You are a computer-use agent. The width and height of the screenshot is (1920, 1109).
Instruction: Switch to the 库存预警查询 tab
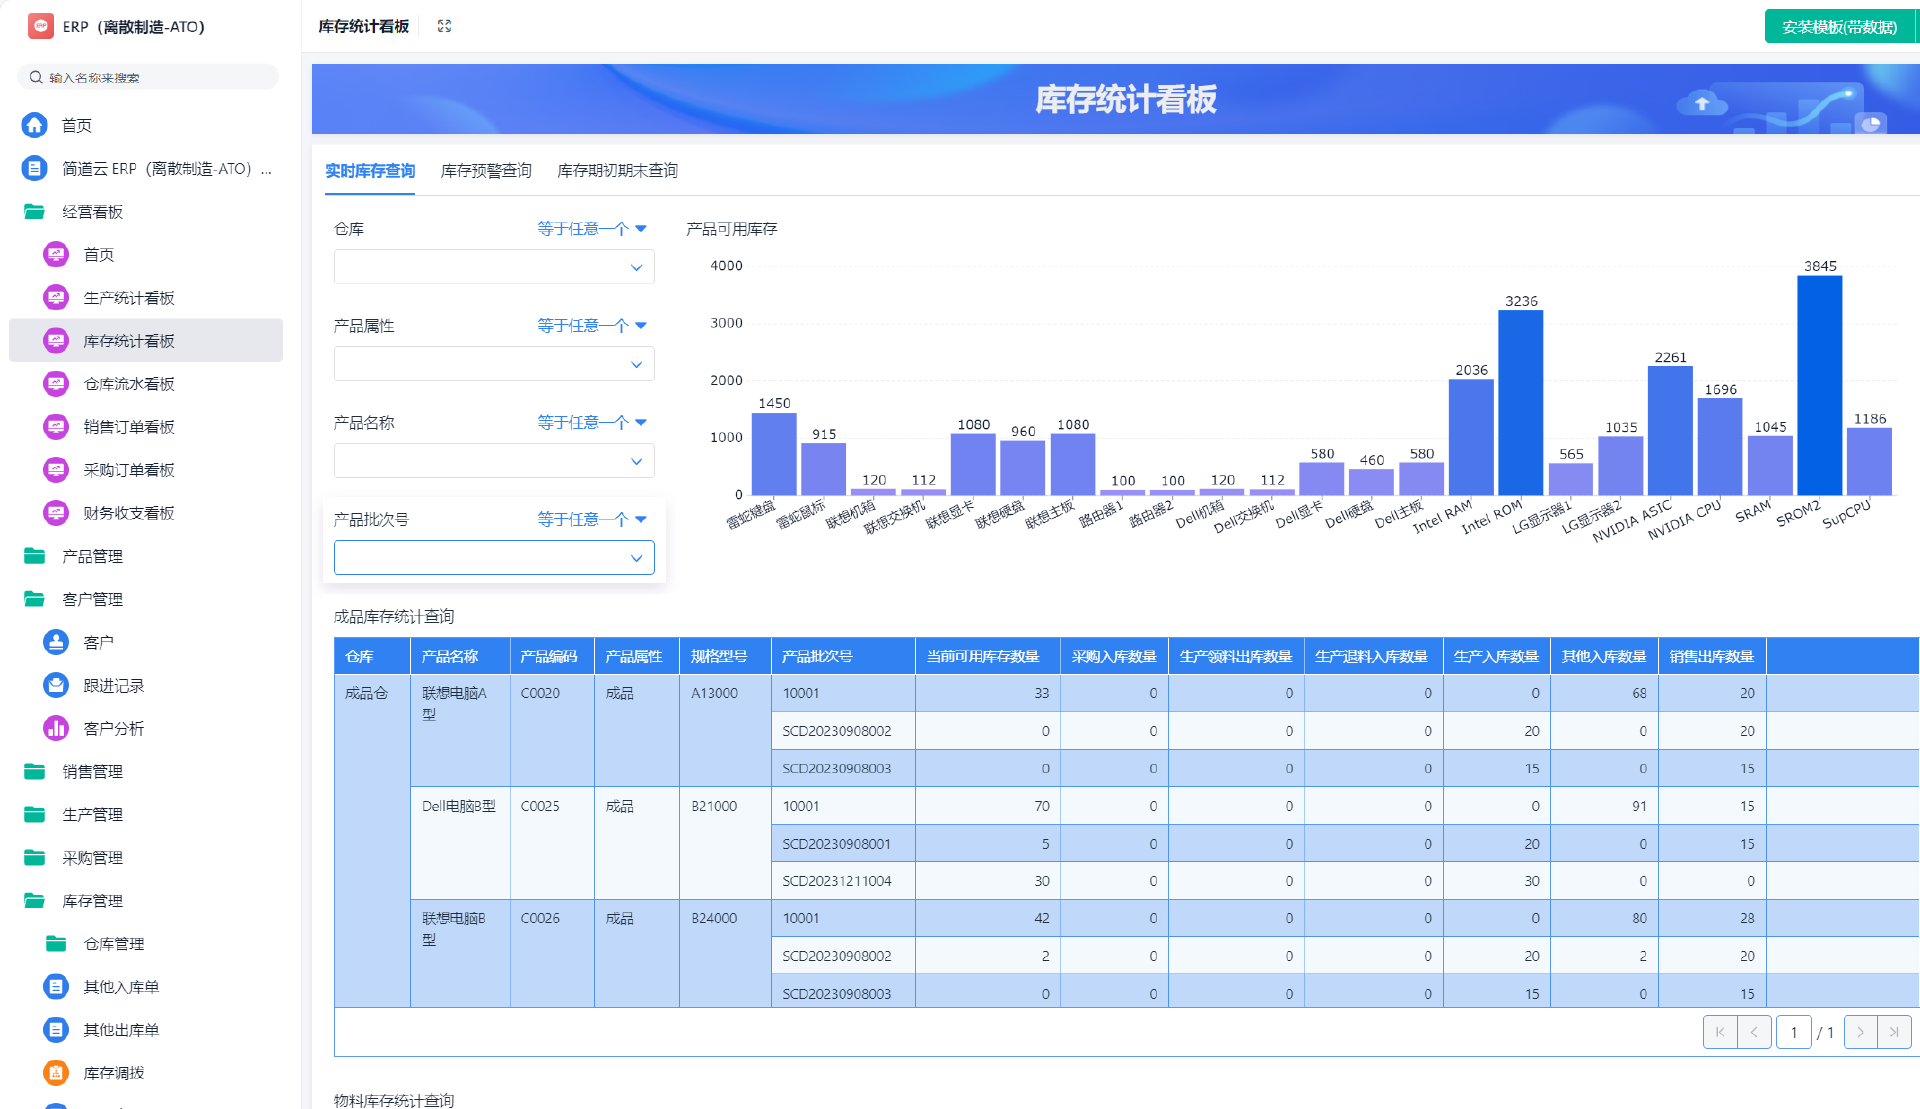485,170
